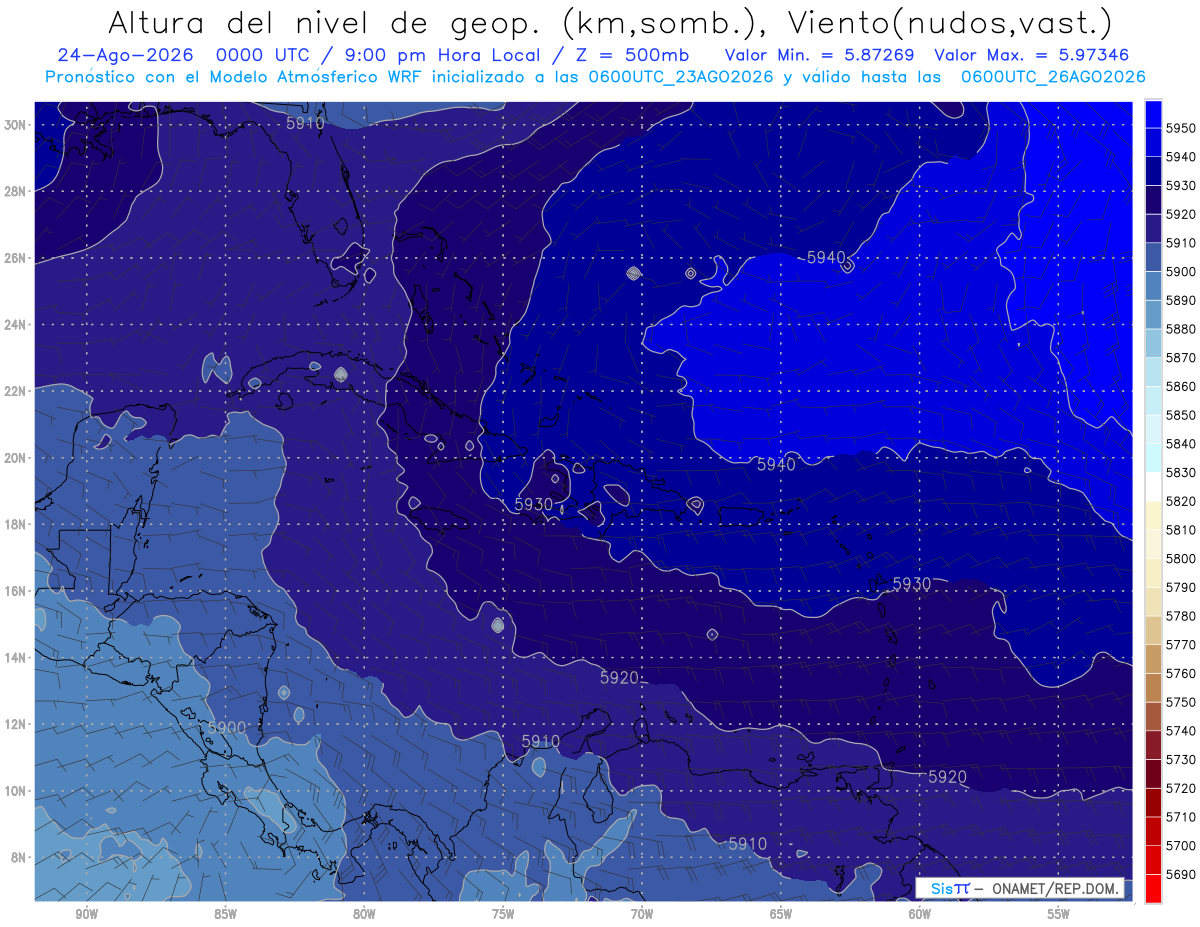Select the dark maroon swatch between 5720 and 5730
The height and width of the screenshot is (927, 1200).
coord(1153,774)
